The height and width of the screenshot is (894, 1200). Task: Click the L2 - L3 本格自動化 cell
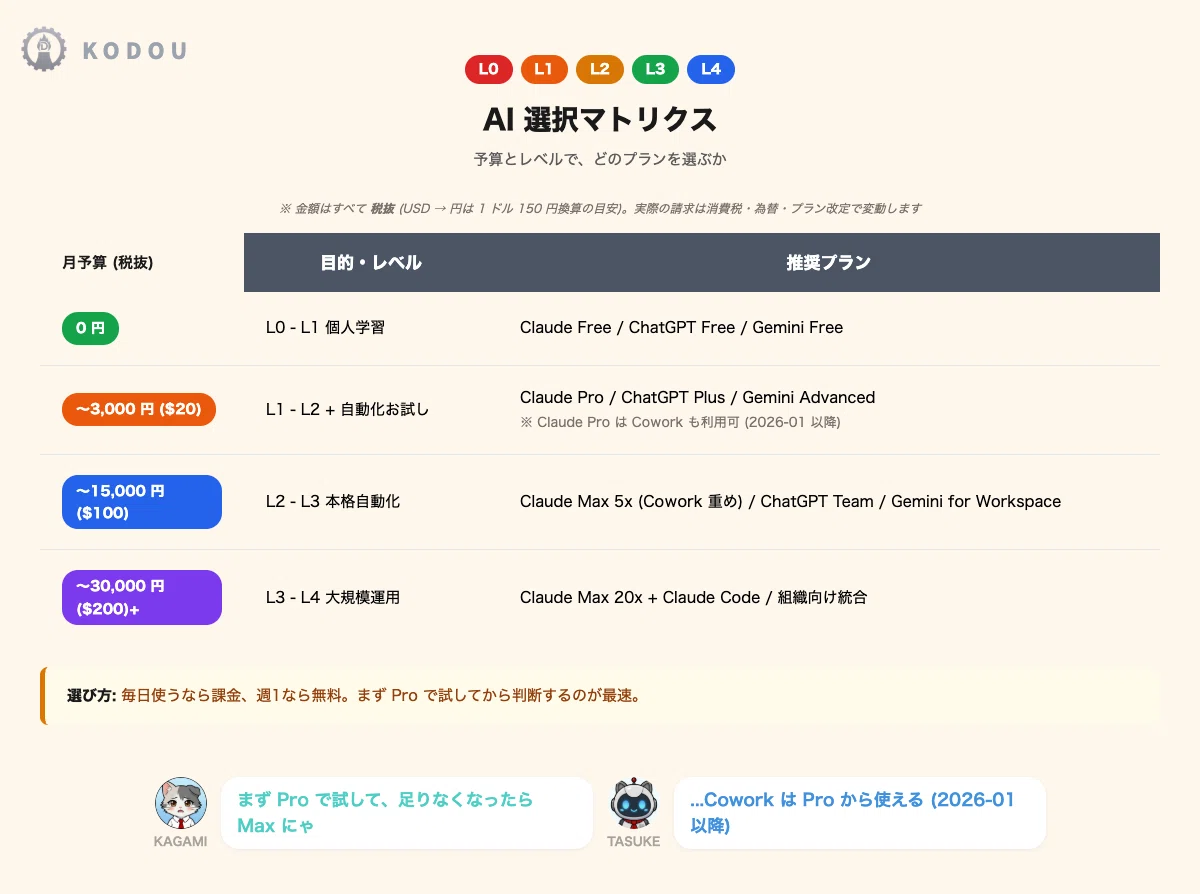pyautogui.click(x=333, y=502)
